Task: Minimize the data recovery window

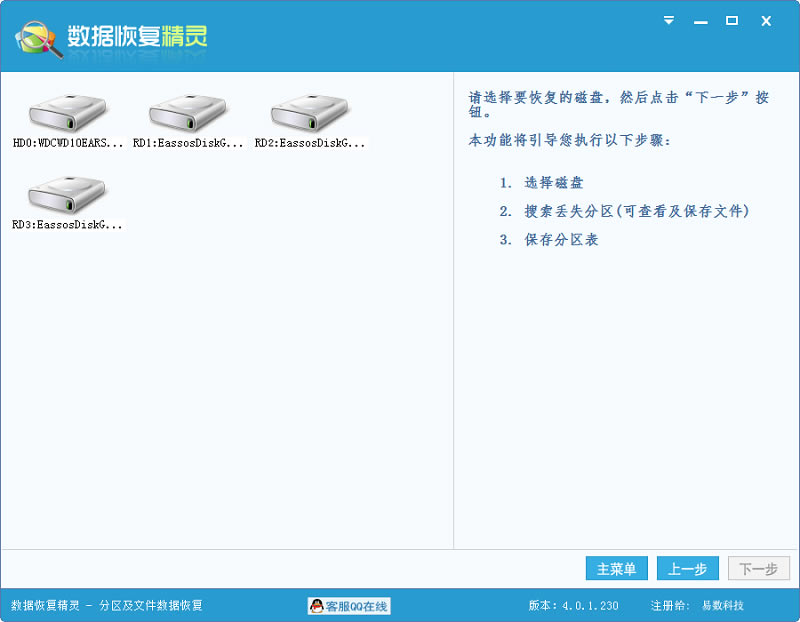Action: (x=701, y=20)
